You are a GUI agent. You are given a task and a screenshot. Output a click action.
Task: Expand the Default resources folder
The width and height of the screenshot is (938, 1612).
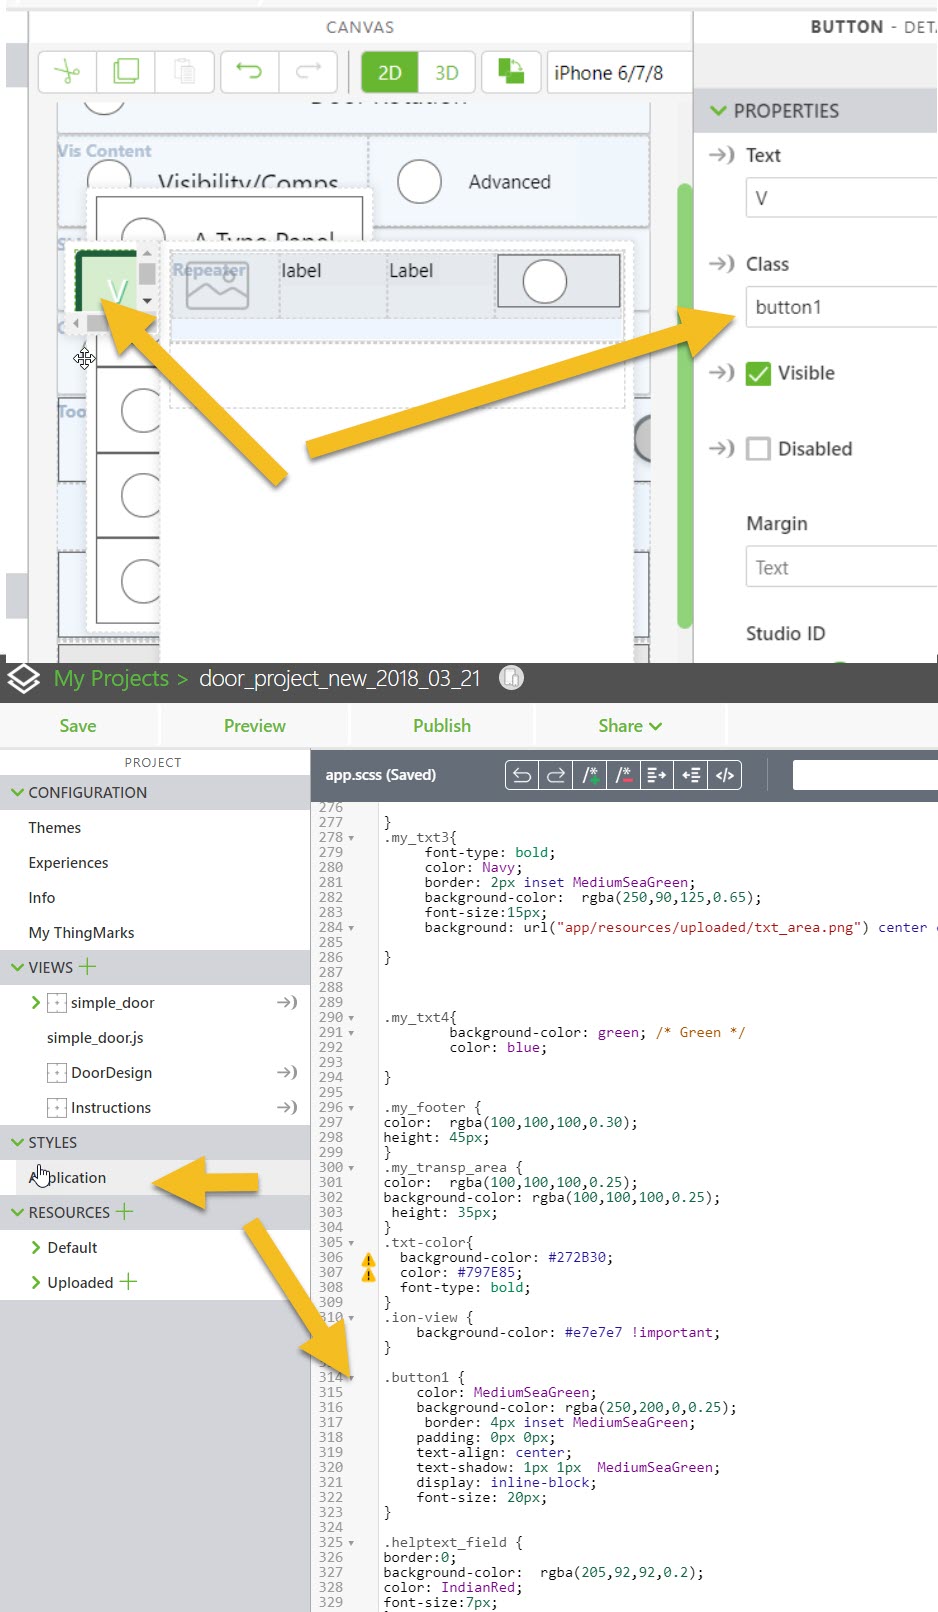click(36, 1247)
